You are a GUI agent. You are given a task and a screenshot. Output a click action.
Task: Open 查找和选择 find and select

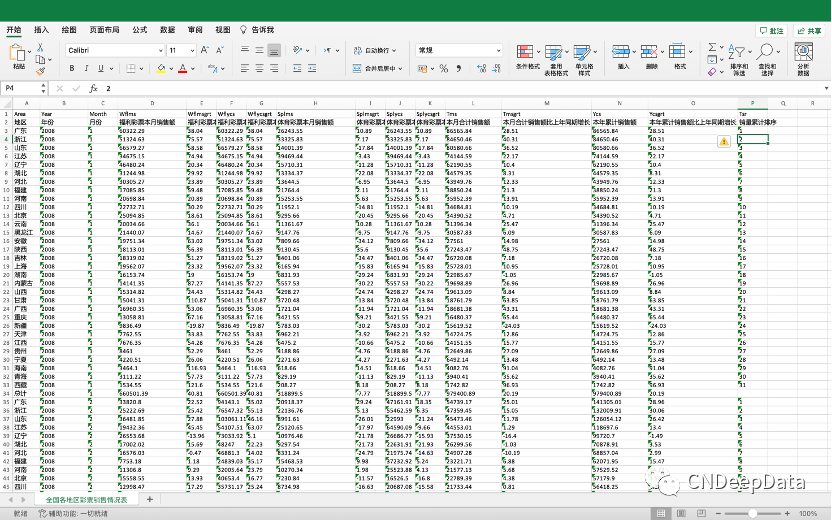[x=767, y=58]
